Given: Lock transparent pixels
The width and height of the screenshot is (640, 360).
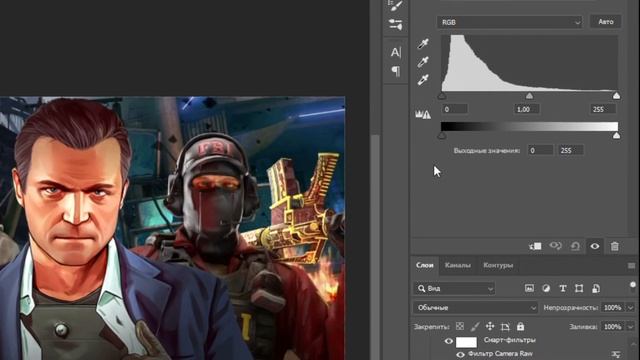Looking at the screenshot, I should pos(460,326).
